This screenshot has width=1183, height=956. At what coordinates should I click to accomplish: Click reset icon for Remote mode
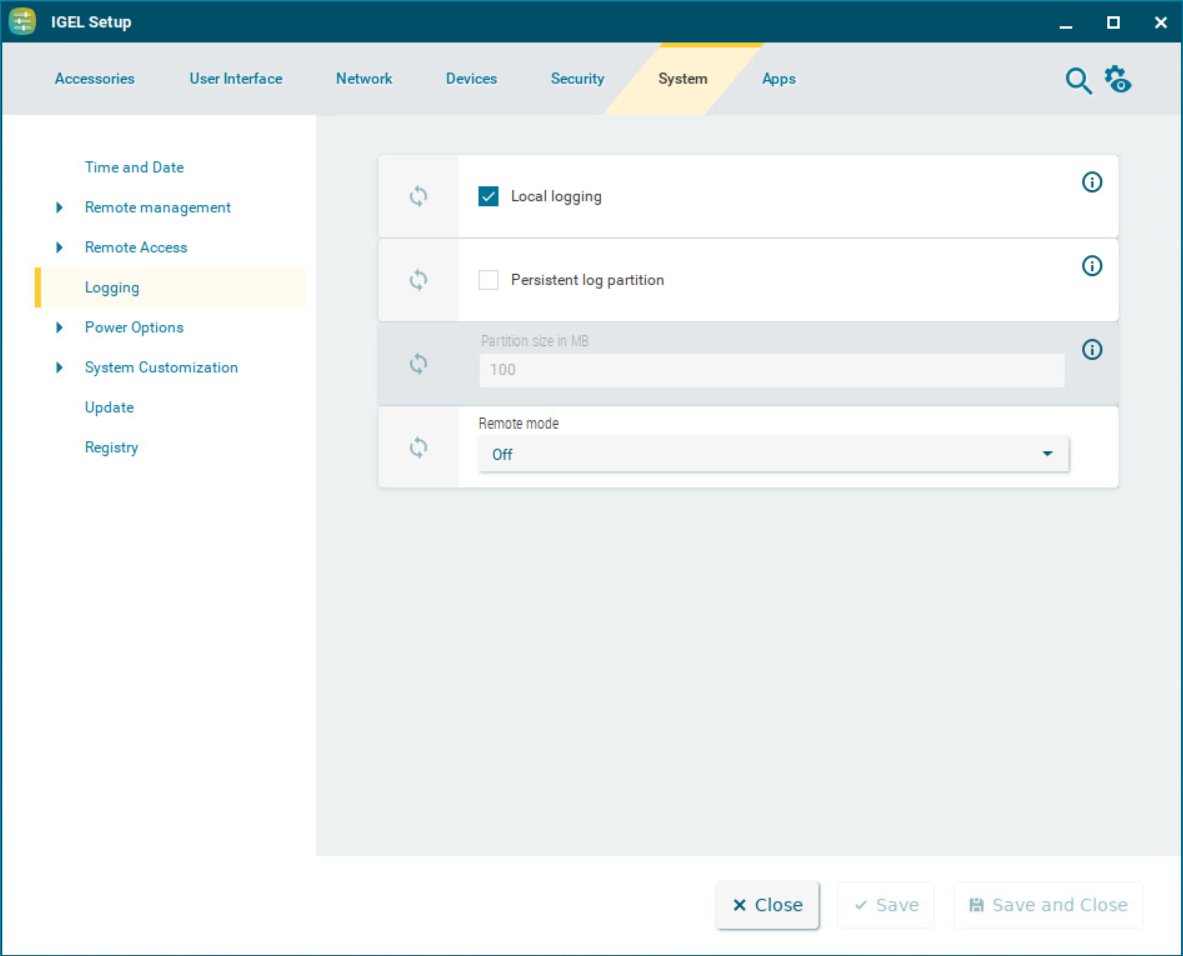pyautogui.click(x=418, y=448)
